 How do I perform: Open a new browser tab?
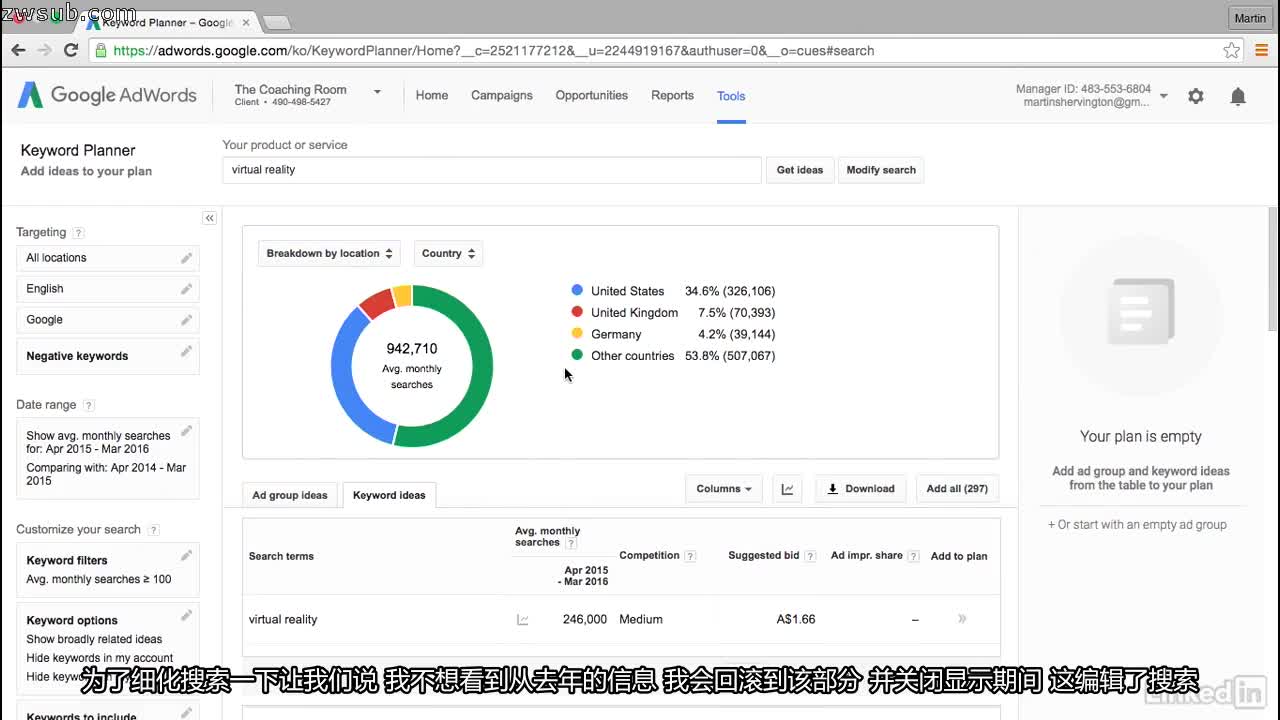276,22
